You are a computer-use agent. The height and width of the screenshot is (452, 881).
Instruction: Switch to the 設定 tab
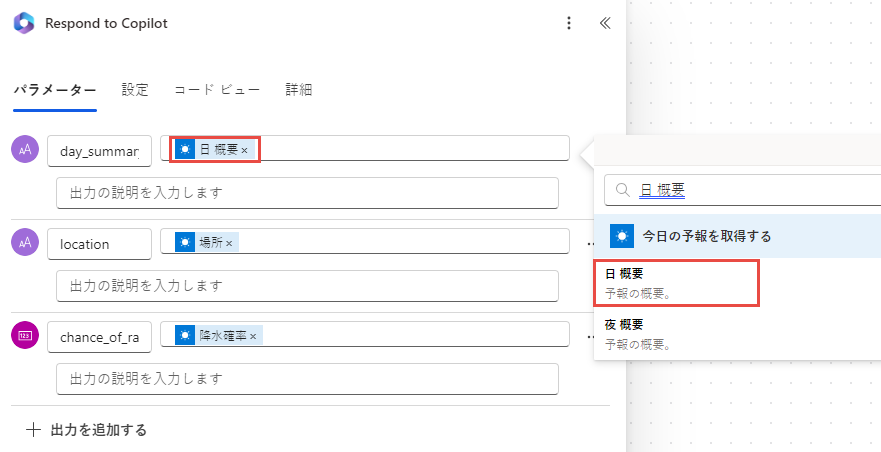click(135, 90)
